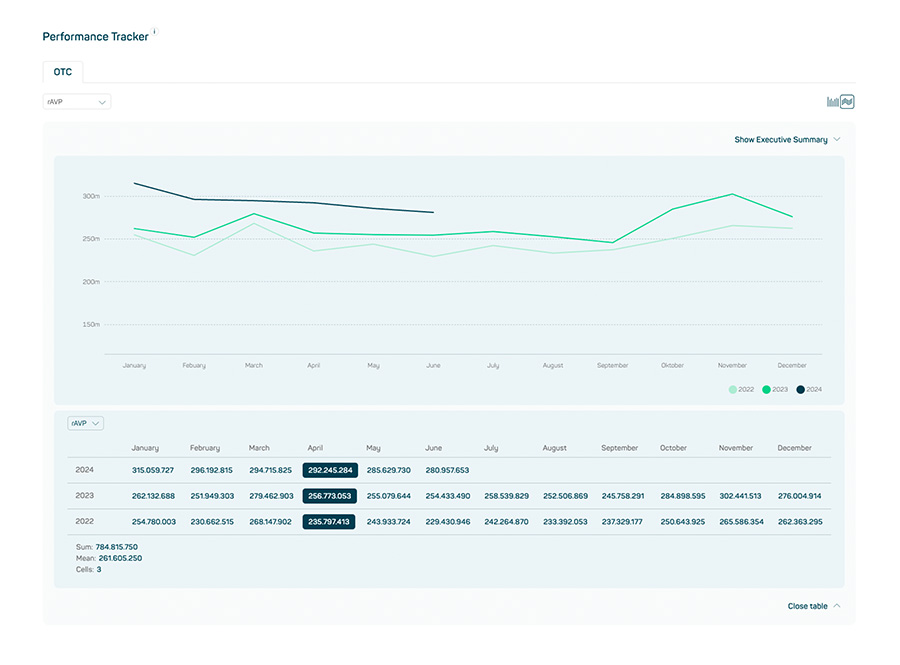Click table cell 245.758.291
Viewport: 900px width, 665px height.
623,496
